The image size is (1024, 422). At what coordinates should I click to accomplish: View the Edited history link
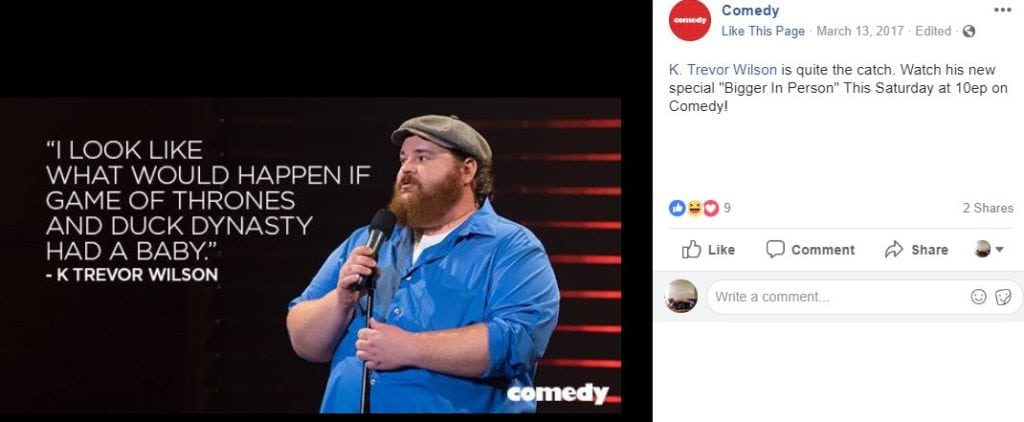(x=933, y=31)
